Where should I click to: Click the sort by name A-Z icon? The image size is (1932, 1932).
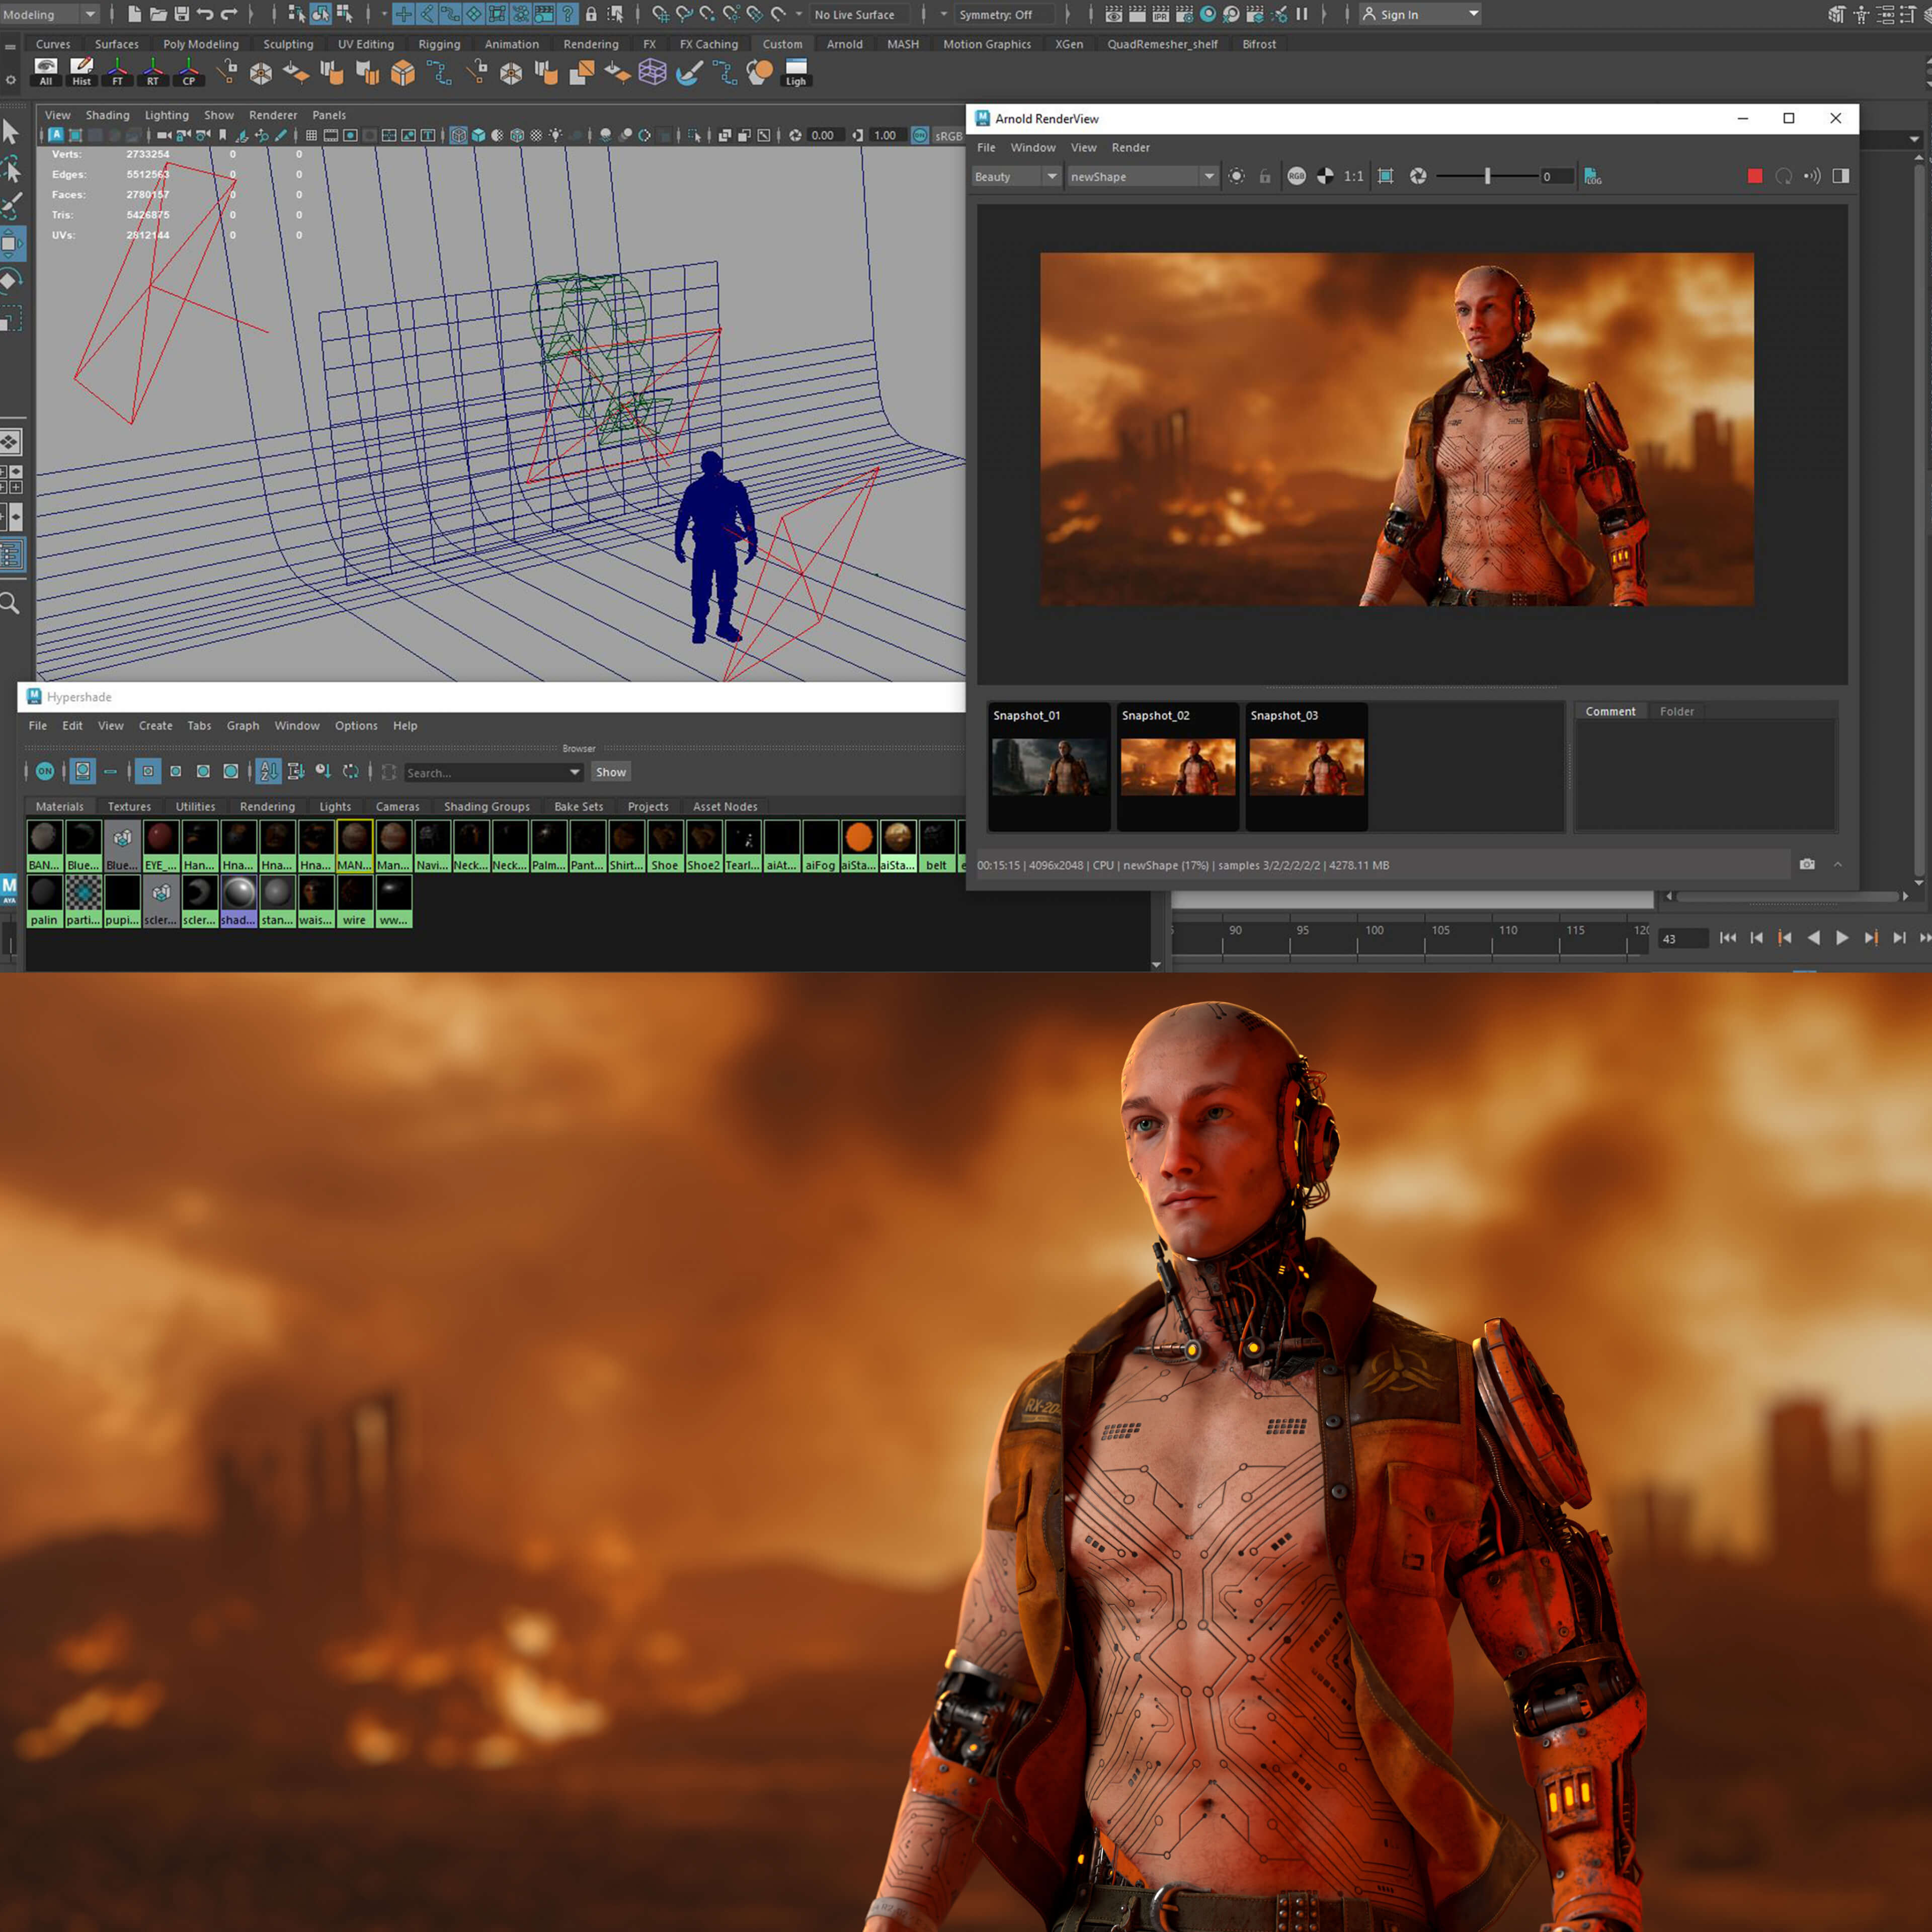[268, 771]
